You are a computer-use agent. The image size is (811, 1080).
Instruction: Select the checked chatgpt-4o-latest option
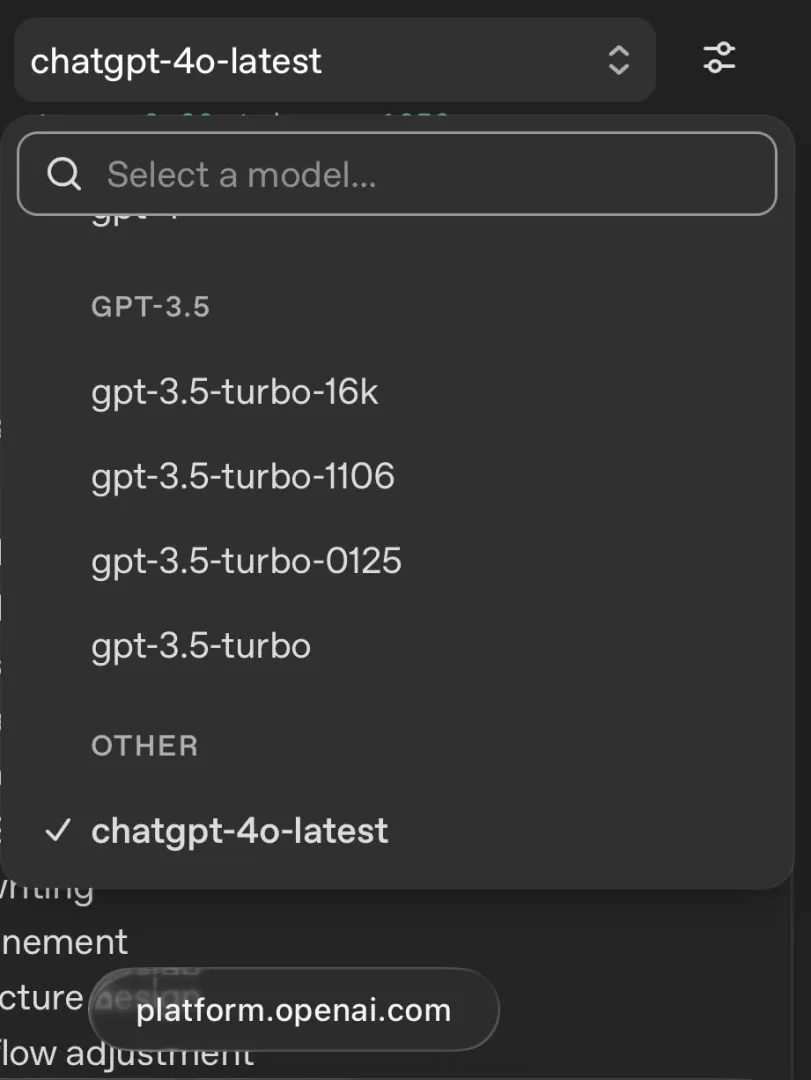(240, 831)
